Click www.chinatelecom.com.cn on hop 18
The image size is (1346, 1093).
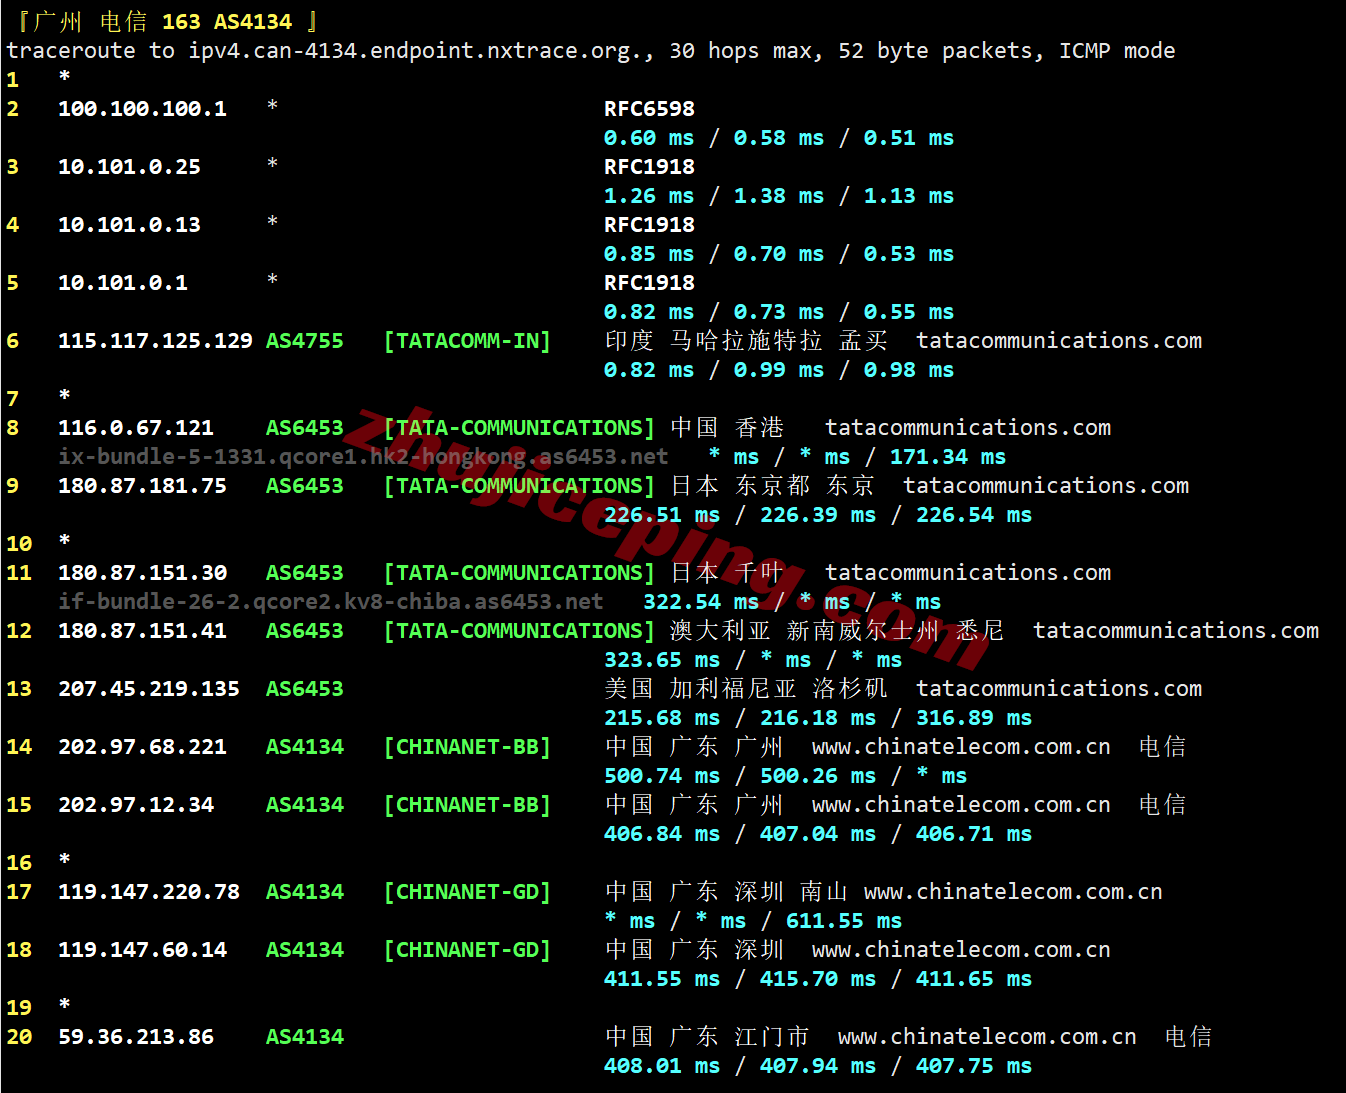coord(961,950)
